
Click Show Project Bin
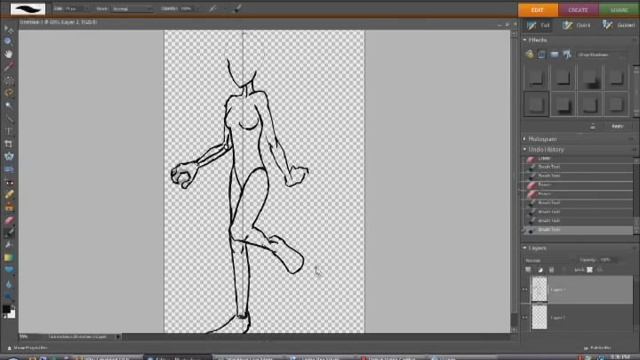[27, 348]
